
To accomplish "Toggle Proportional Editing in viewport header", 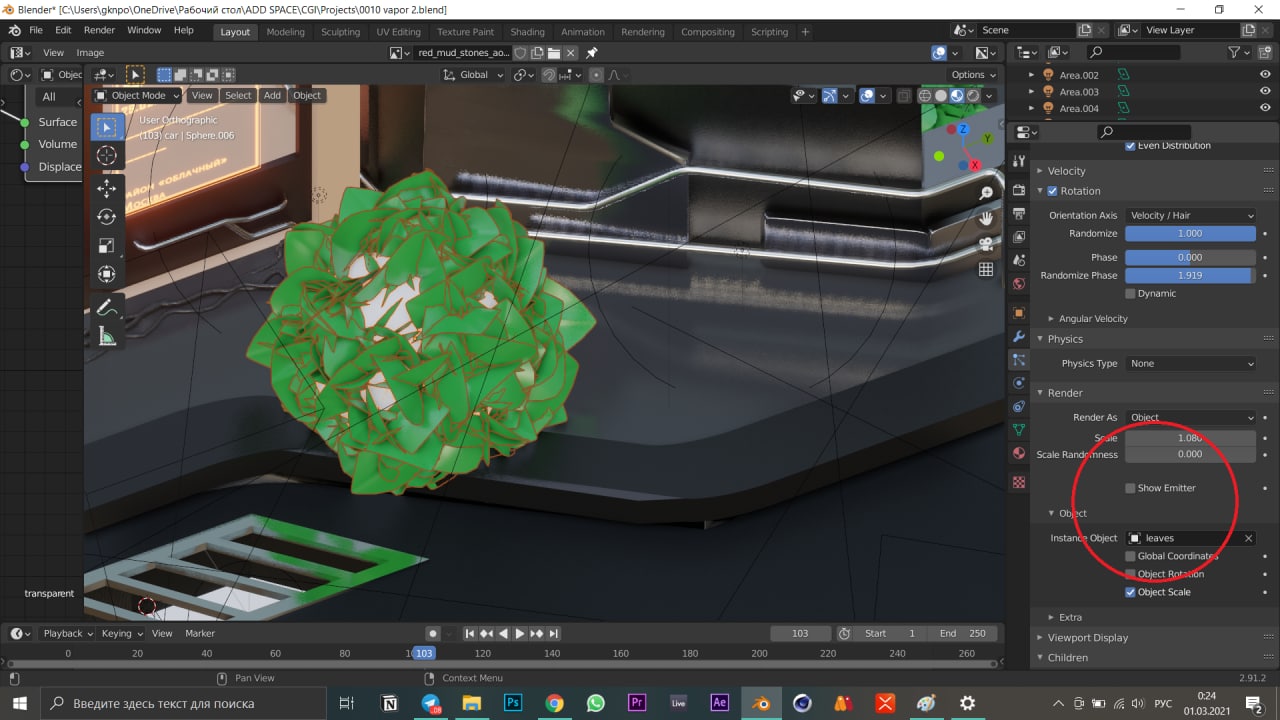I will tap(597, 75).
